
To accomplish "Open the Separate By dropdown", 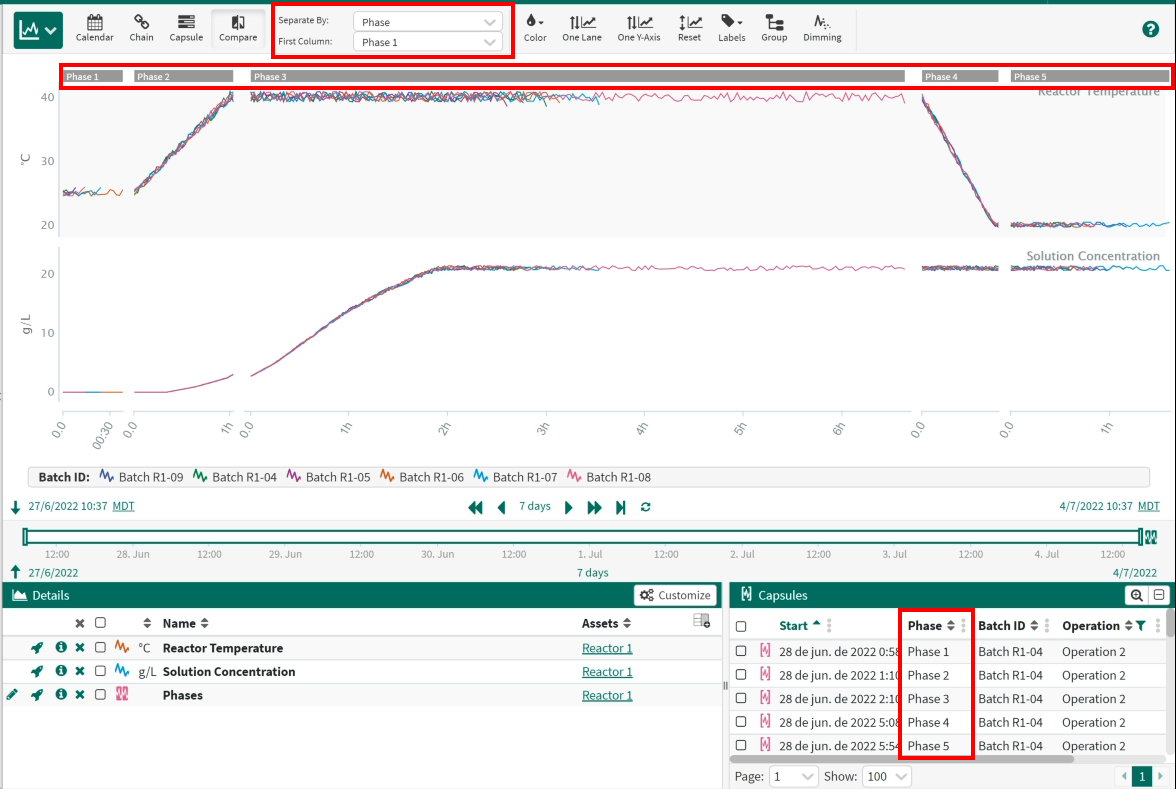I will [428, 22].
